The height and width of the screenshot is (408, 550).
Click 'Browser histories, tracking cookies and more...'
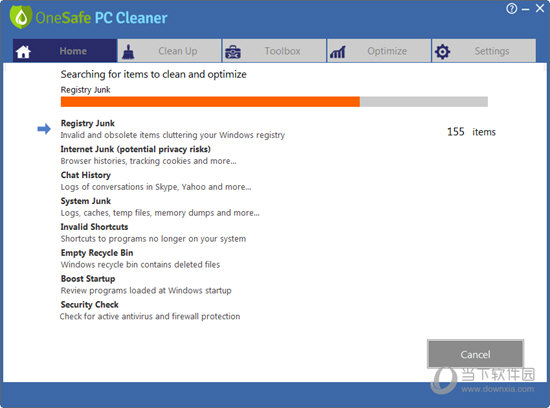[148, 161]
